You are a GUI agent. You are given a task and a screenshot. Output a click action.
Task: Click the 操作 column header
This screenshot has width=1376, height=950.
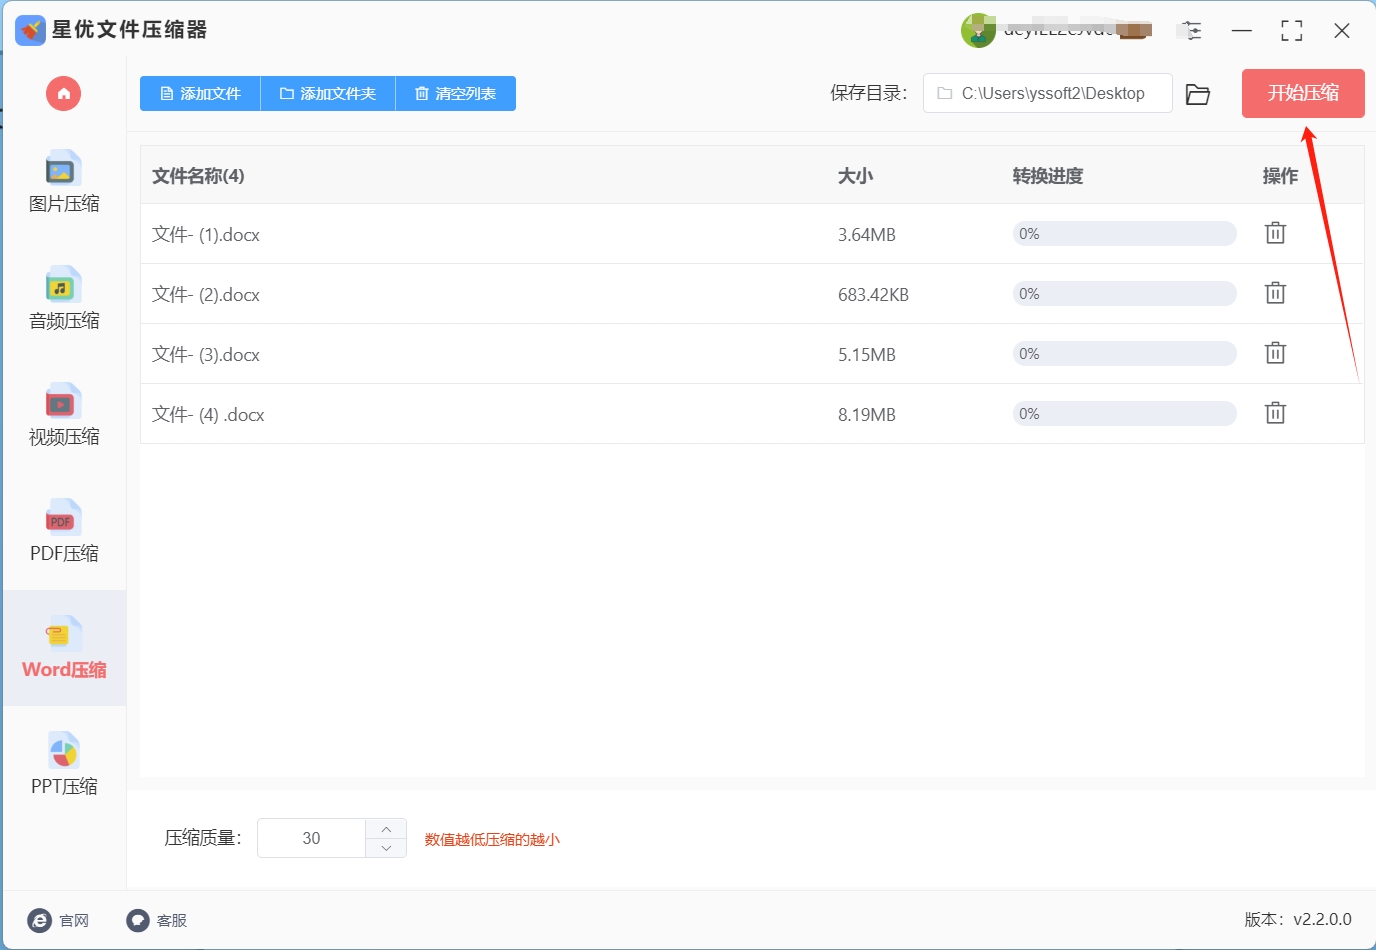pos(1280,176)
